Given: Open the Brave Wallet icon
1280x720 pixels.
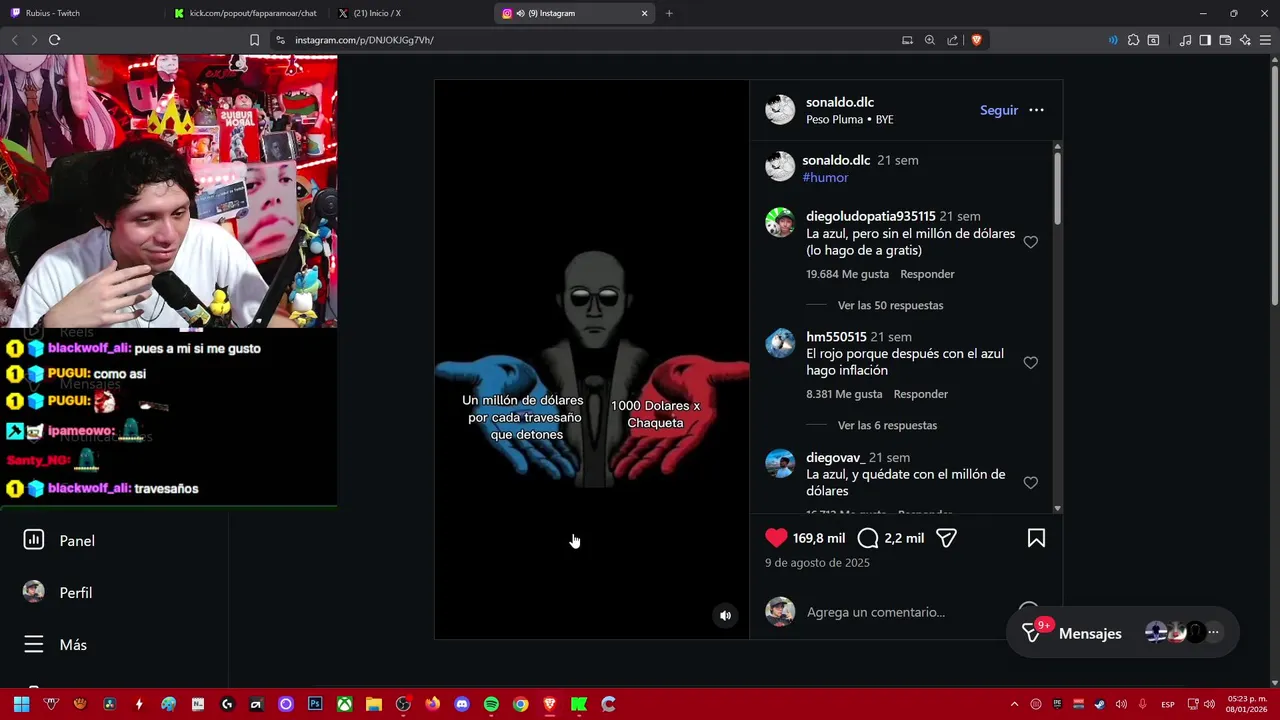Looking at the screenshot, I should 1225,40.
